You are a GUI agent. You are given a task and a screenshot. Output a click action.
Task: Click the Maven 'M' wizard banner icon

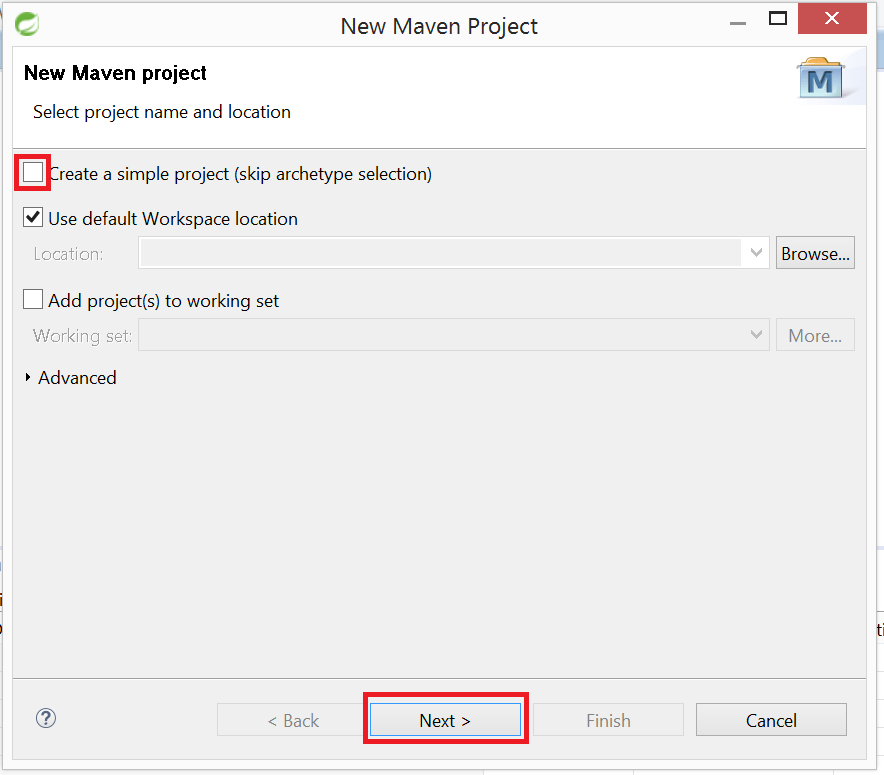820,79
